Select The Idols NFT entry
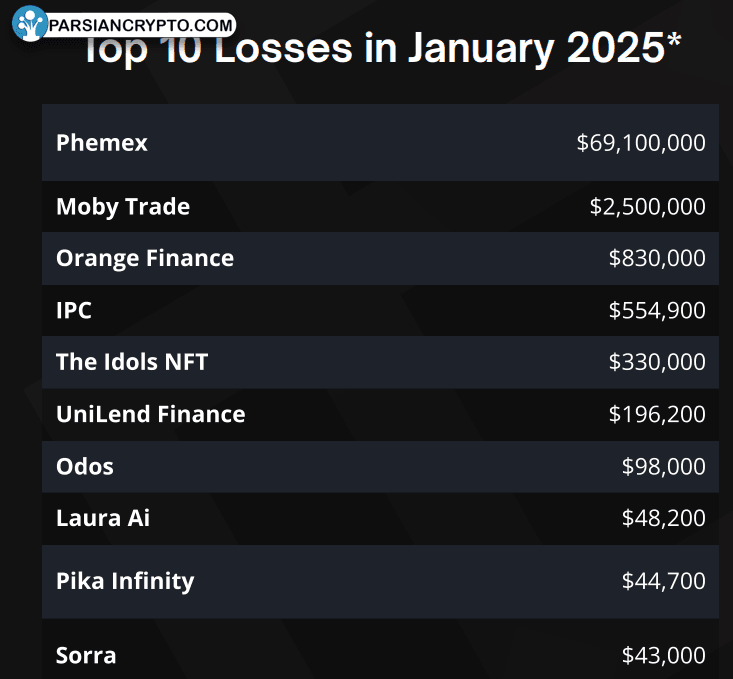 tap(132, 362)
